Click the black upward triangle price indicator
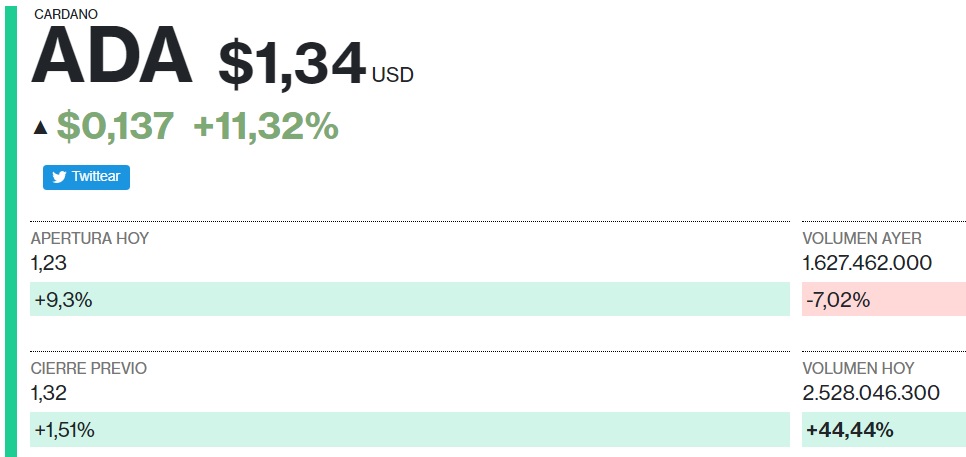 (x=41, y=127)
